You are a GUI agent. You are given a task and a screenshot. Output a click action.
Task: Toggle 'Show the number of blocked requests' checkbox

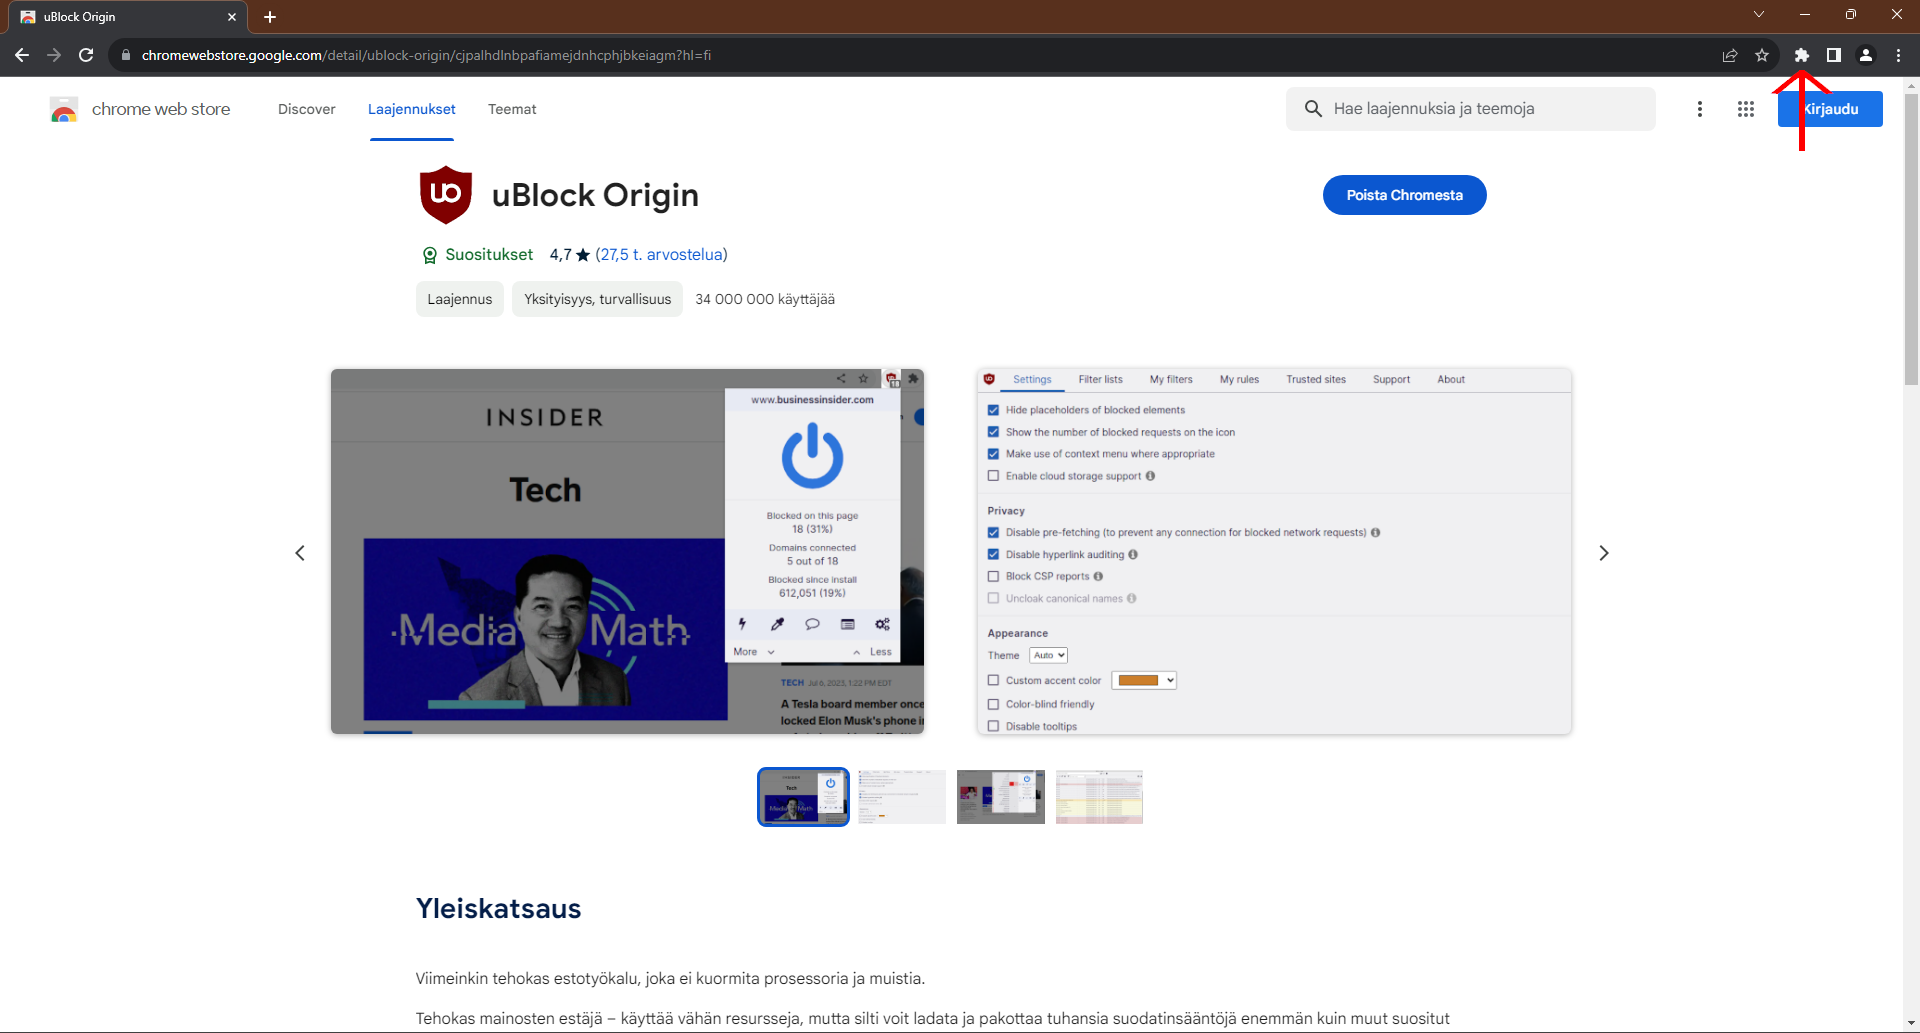click(x=993, y=432)
